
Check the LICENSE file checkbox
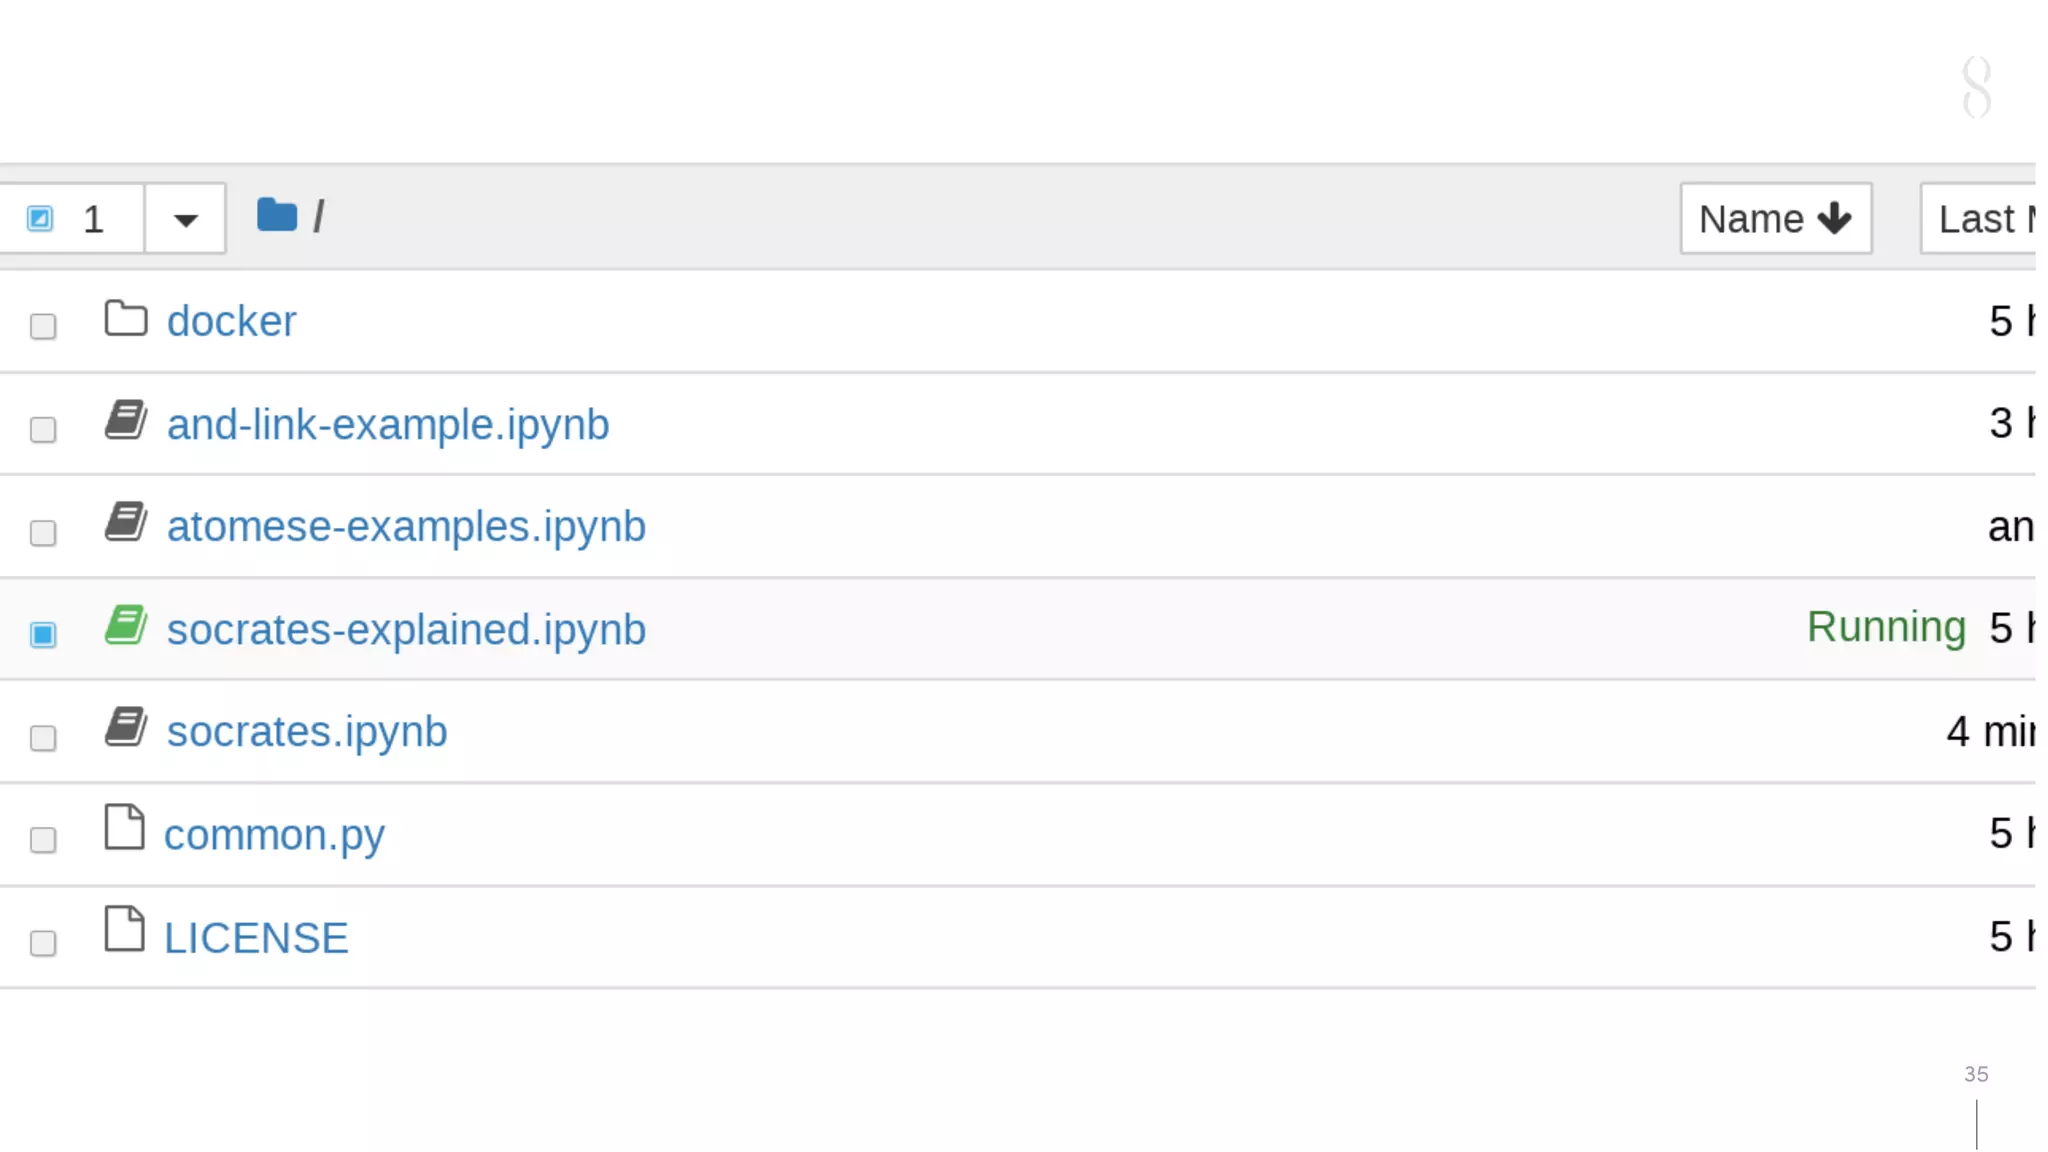[43, 943]
